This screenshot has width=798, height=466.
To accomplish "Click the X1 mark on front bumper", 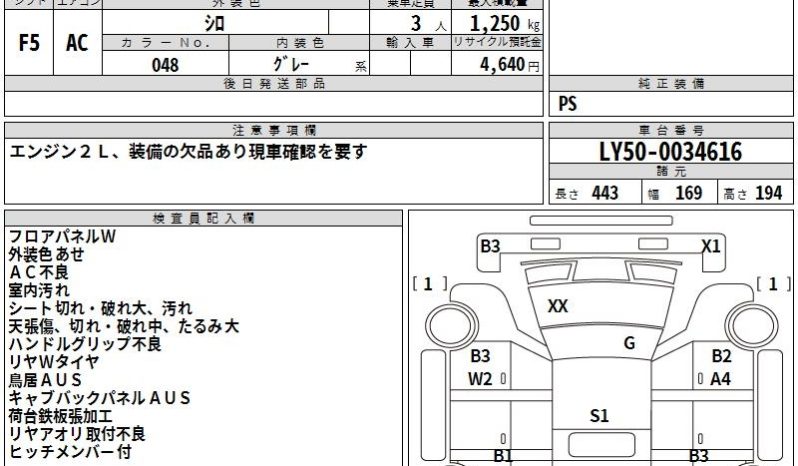I will [x=711, y=247].
